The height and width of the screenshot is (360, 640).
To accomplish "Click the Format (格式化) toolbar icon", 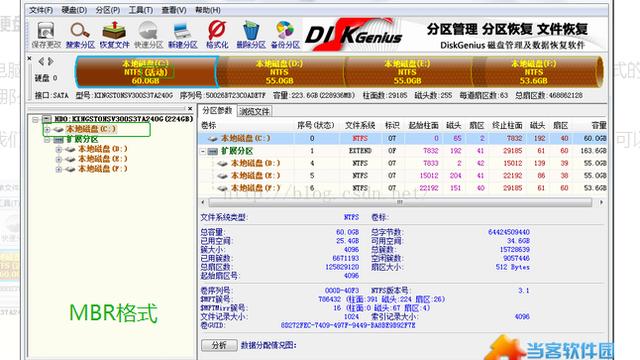I will pyautogui.click(x=217, y=35).
